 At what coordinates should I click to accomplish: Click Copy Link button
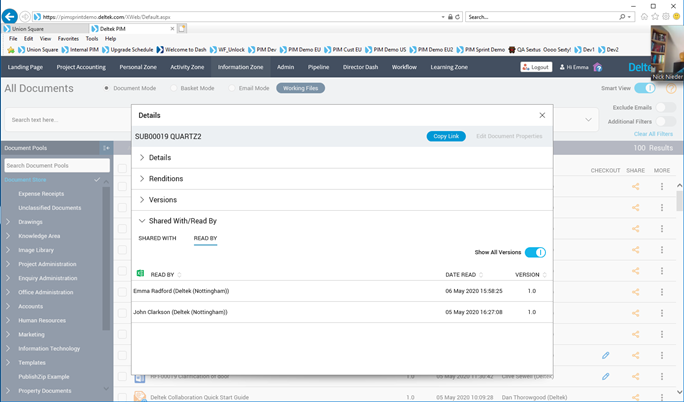pyautogui.click(x=446, y=136)
